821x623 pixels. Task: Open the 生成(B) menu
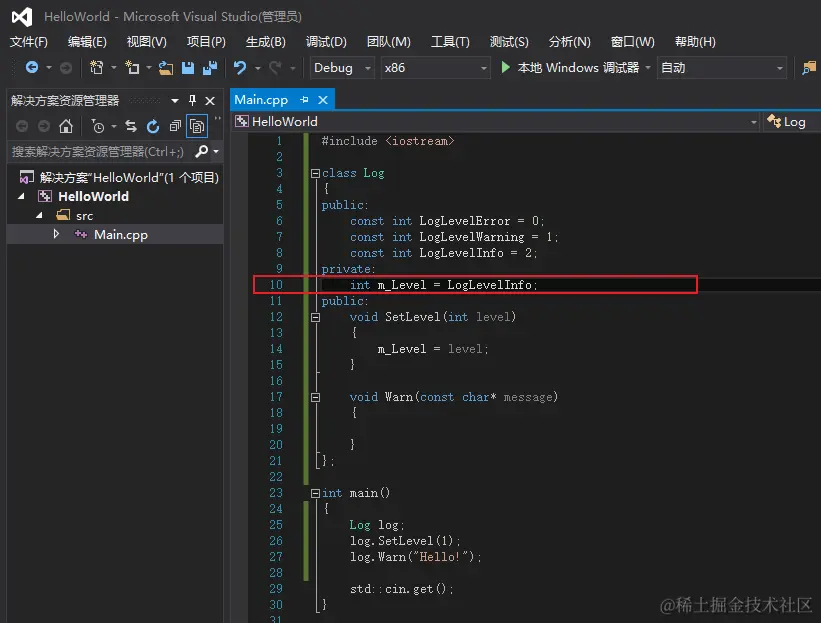coord(265,42)
